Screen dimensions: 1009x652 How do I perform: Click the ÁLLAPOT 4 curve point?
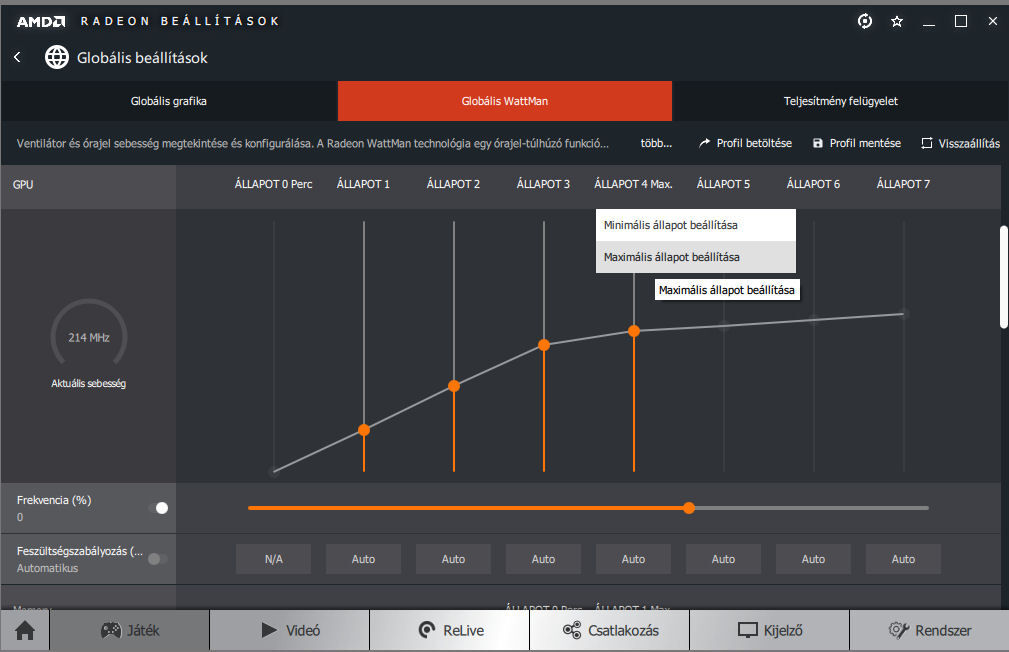634,331
